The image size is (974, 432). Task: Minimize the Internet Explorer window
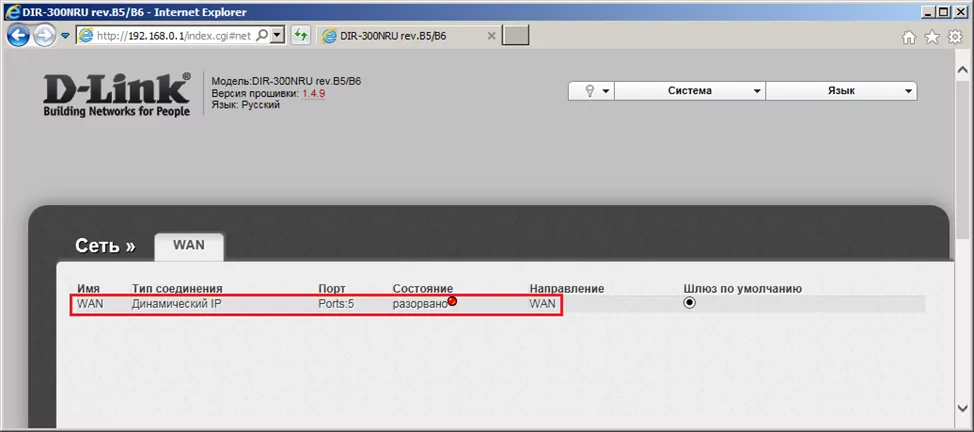click(929, 11)
